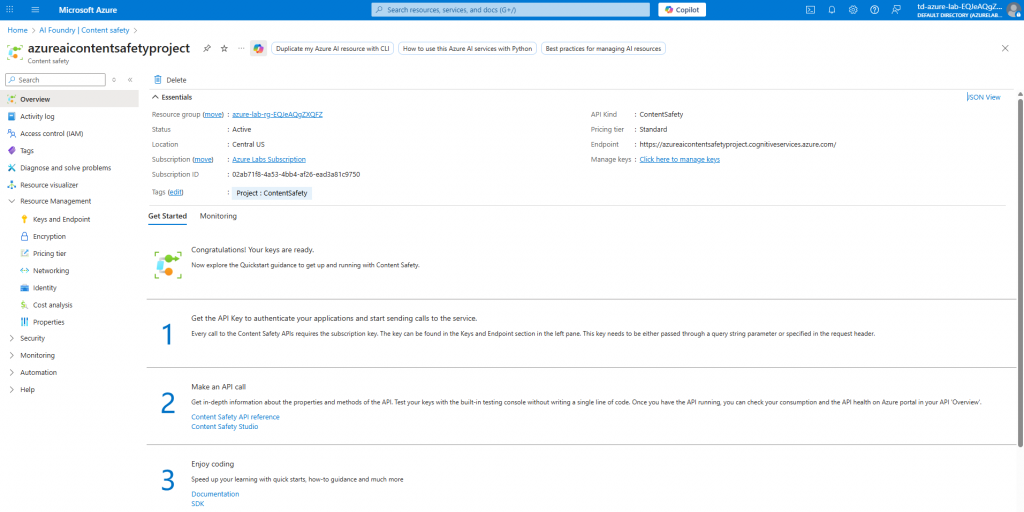Expand the Monitoring section in the sidebar
The height and width of the screenshot is (512, 1024).
(x=11, y=355)
